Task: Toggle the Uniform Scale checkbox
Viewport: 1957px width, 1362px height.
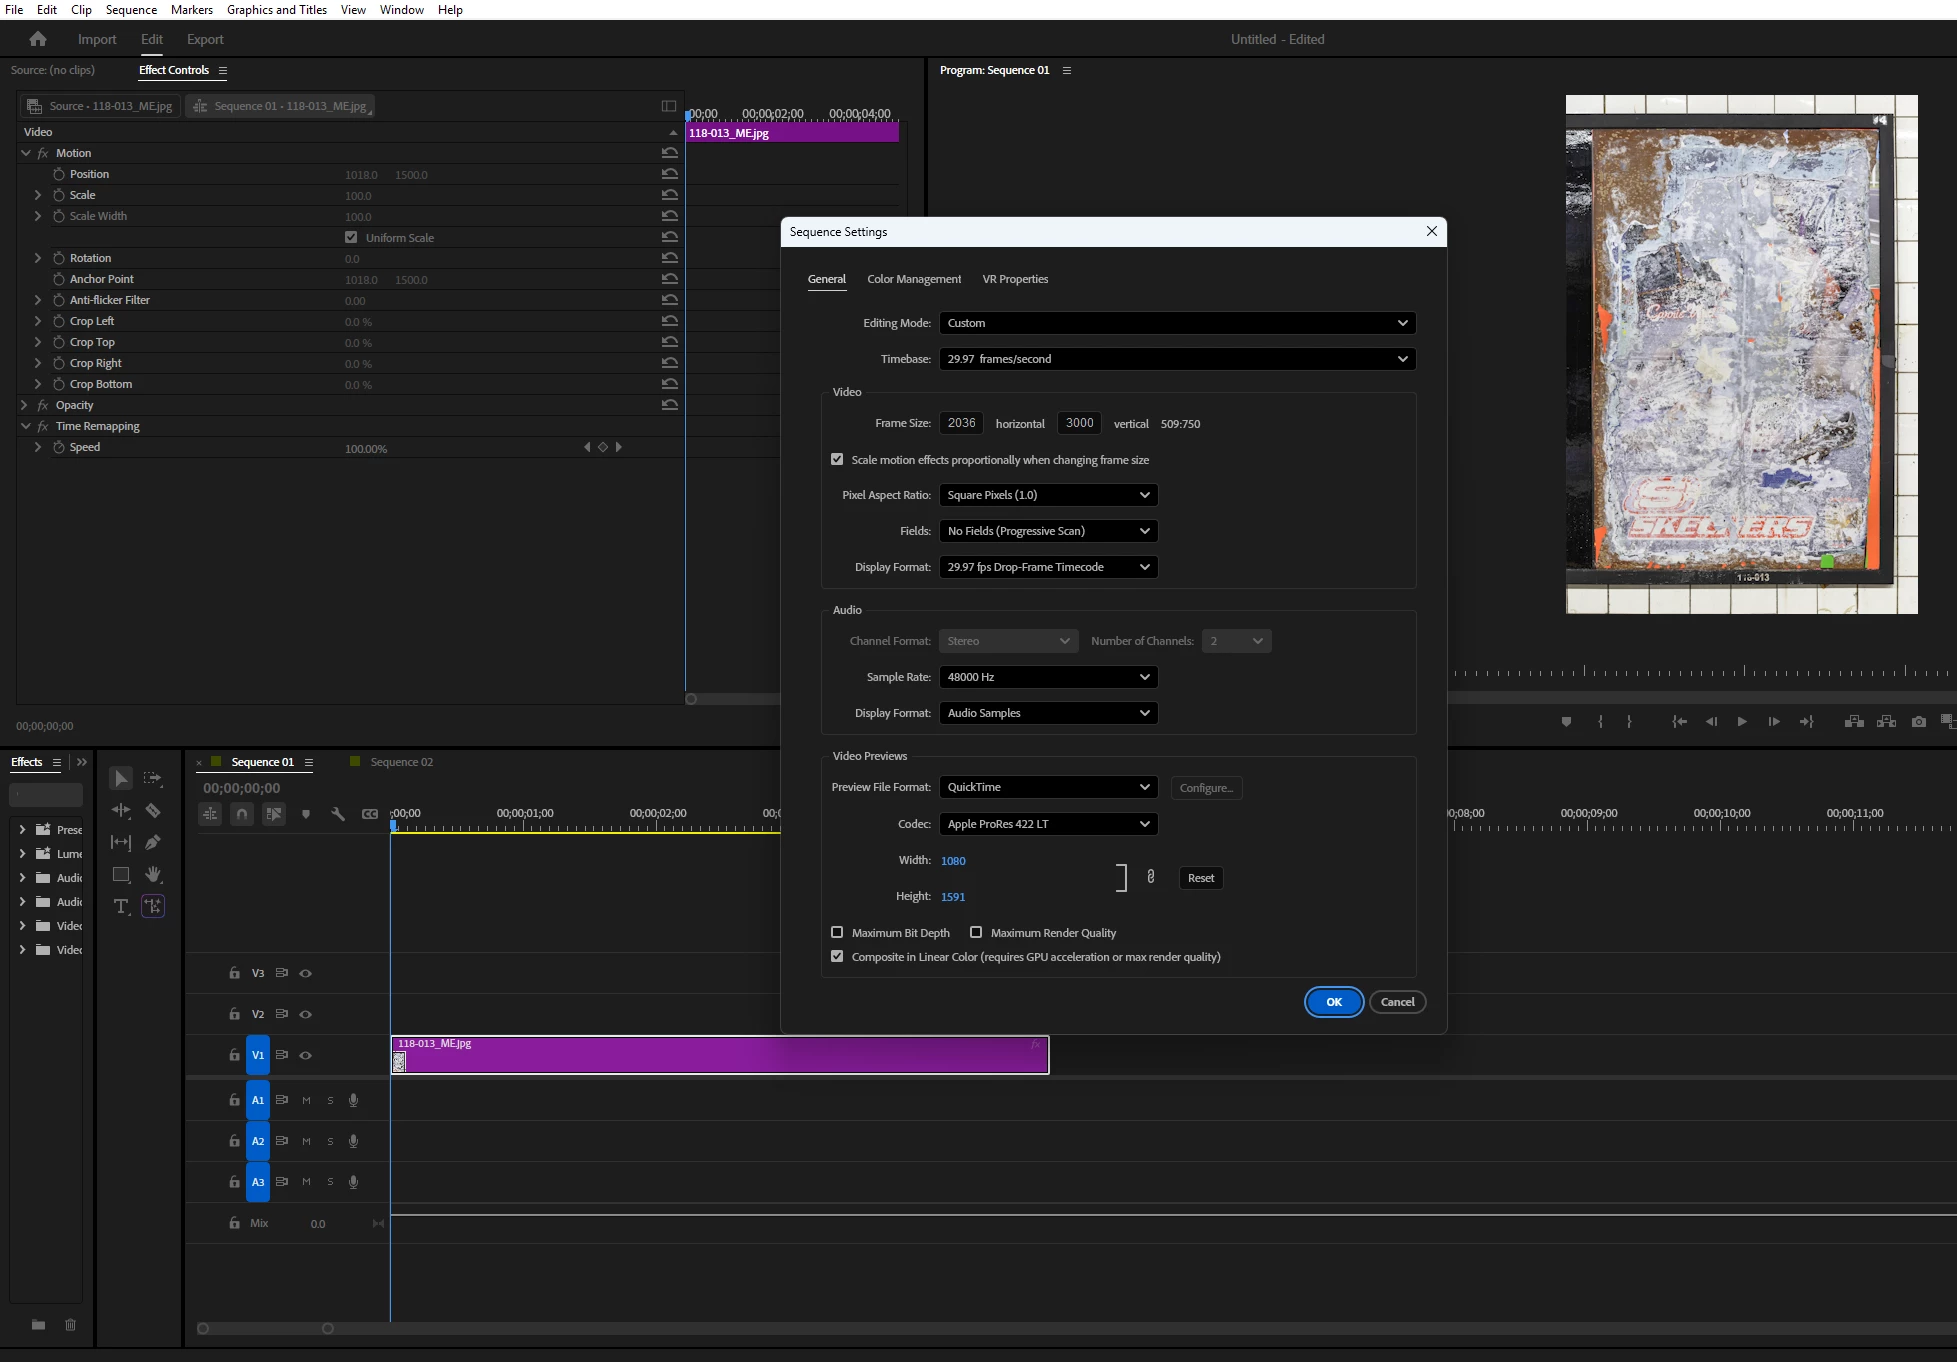Action: coord(351,237)
